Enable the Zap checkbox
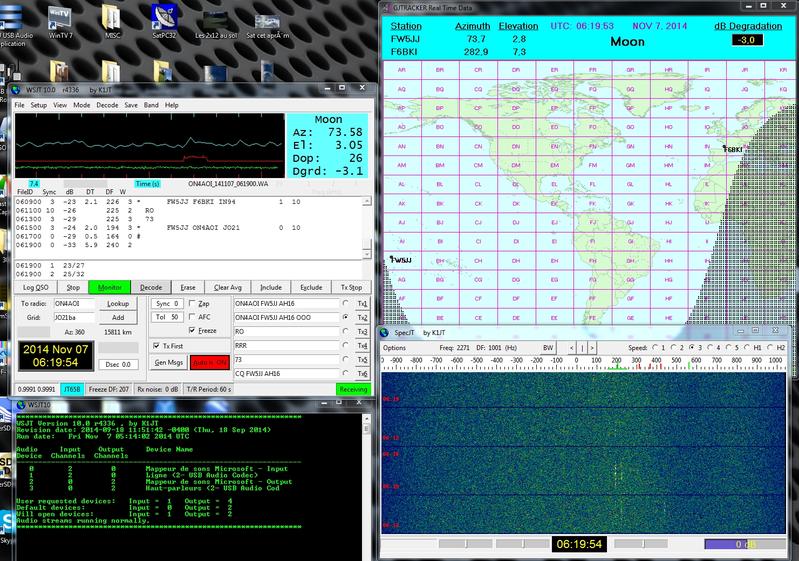This screenshot has height=561, width=799. 192,303
